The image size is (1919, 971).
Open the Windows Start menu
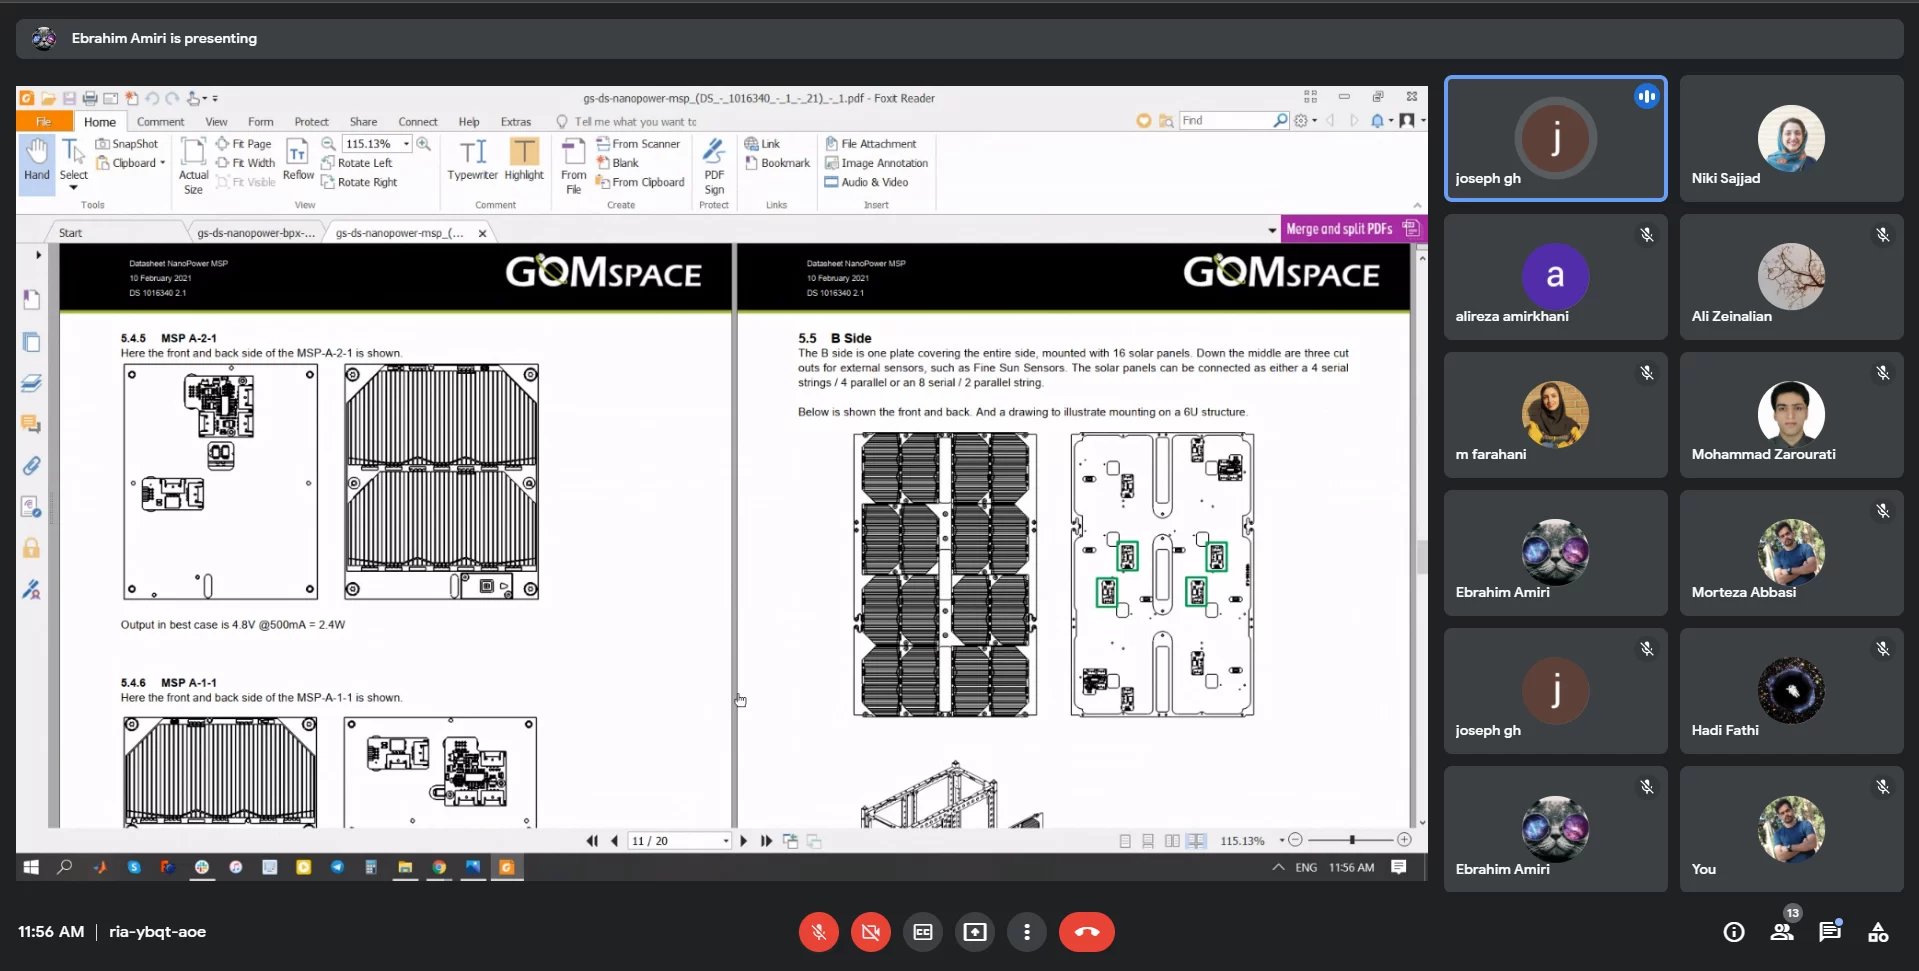(x=31, y=867)
